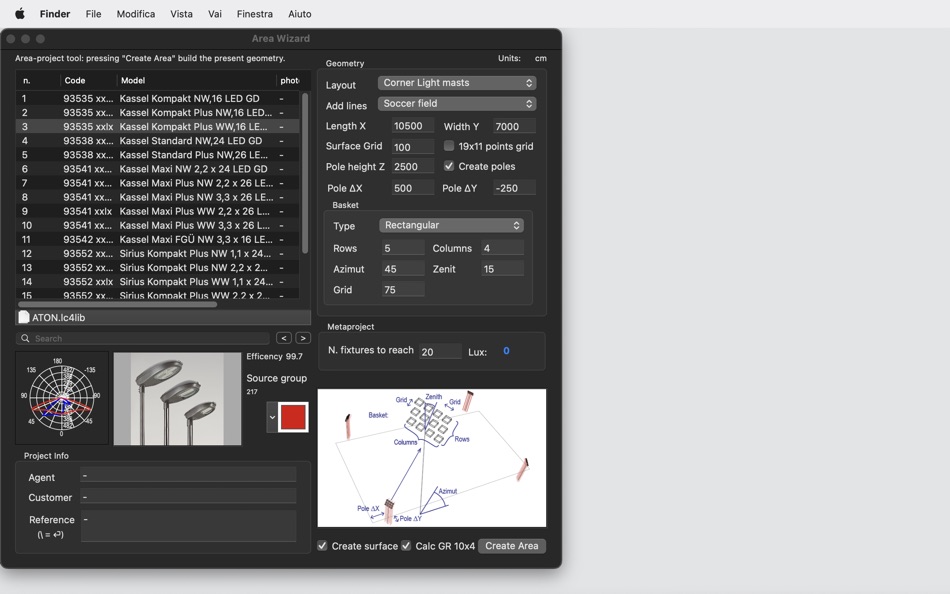This screenshot has height=594, width=950.
Task: Open the polar photometric diagram
Action: tap(62, 398)
